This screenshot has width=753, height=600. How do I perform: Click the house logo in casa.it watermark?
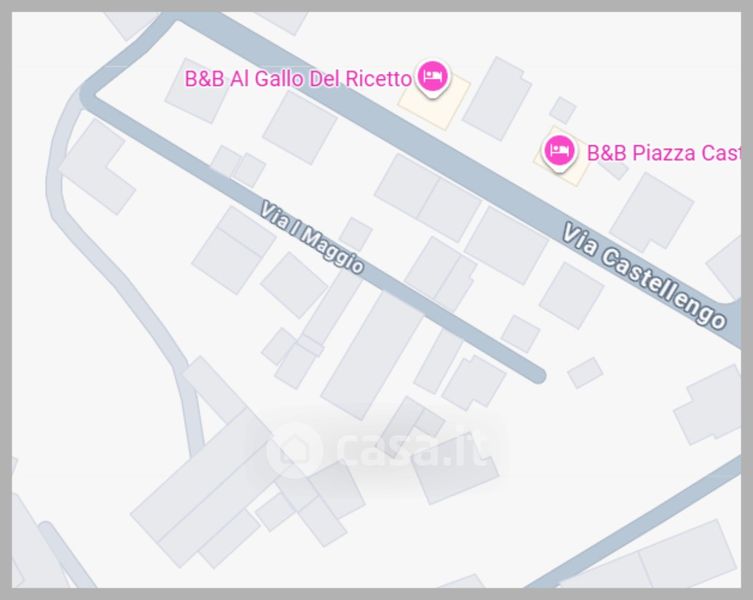pyautogui.click(x=293, y=450)
